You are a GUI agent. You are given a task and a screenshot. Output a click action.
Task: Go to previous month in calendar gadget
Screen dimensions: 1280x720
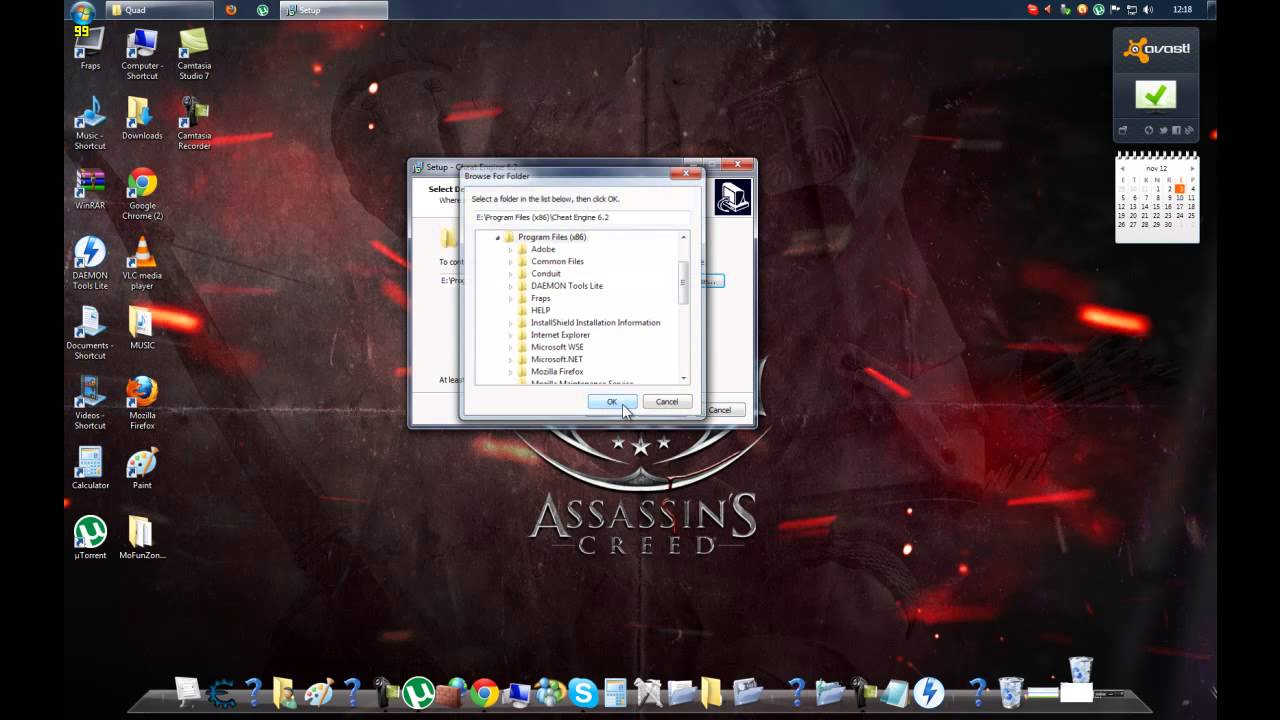(x=1122, y=168)
